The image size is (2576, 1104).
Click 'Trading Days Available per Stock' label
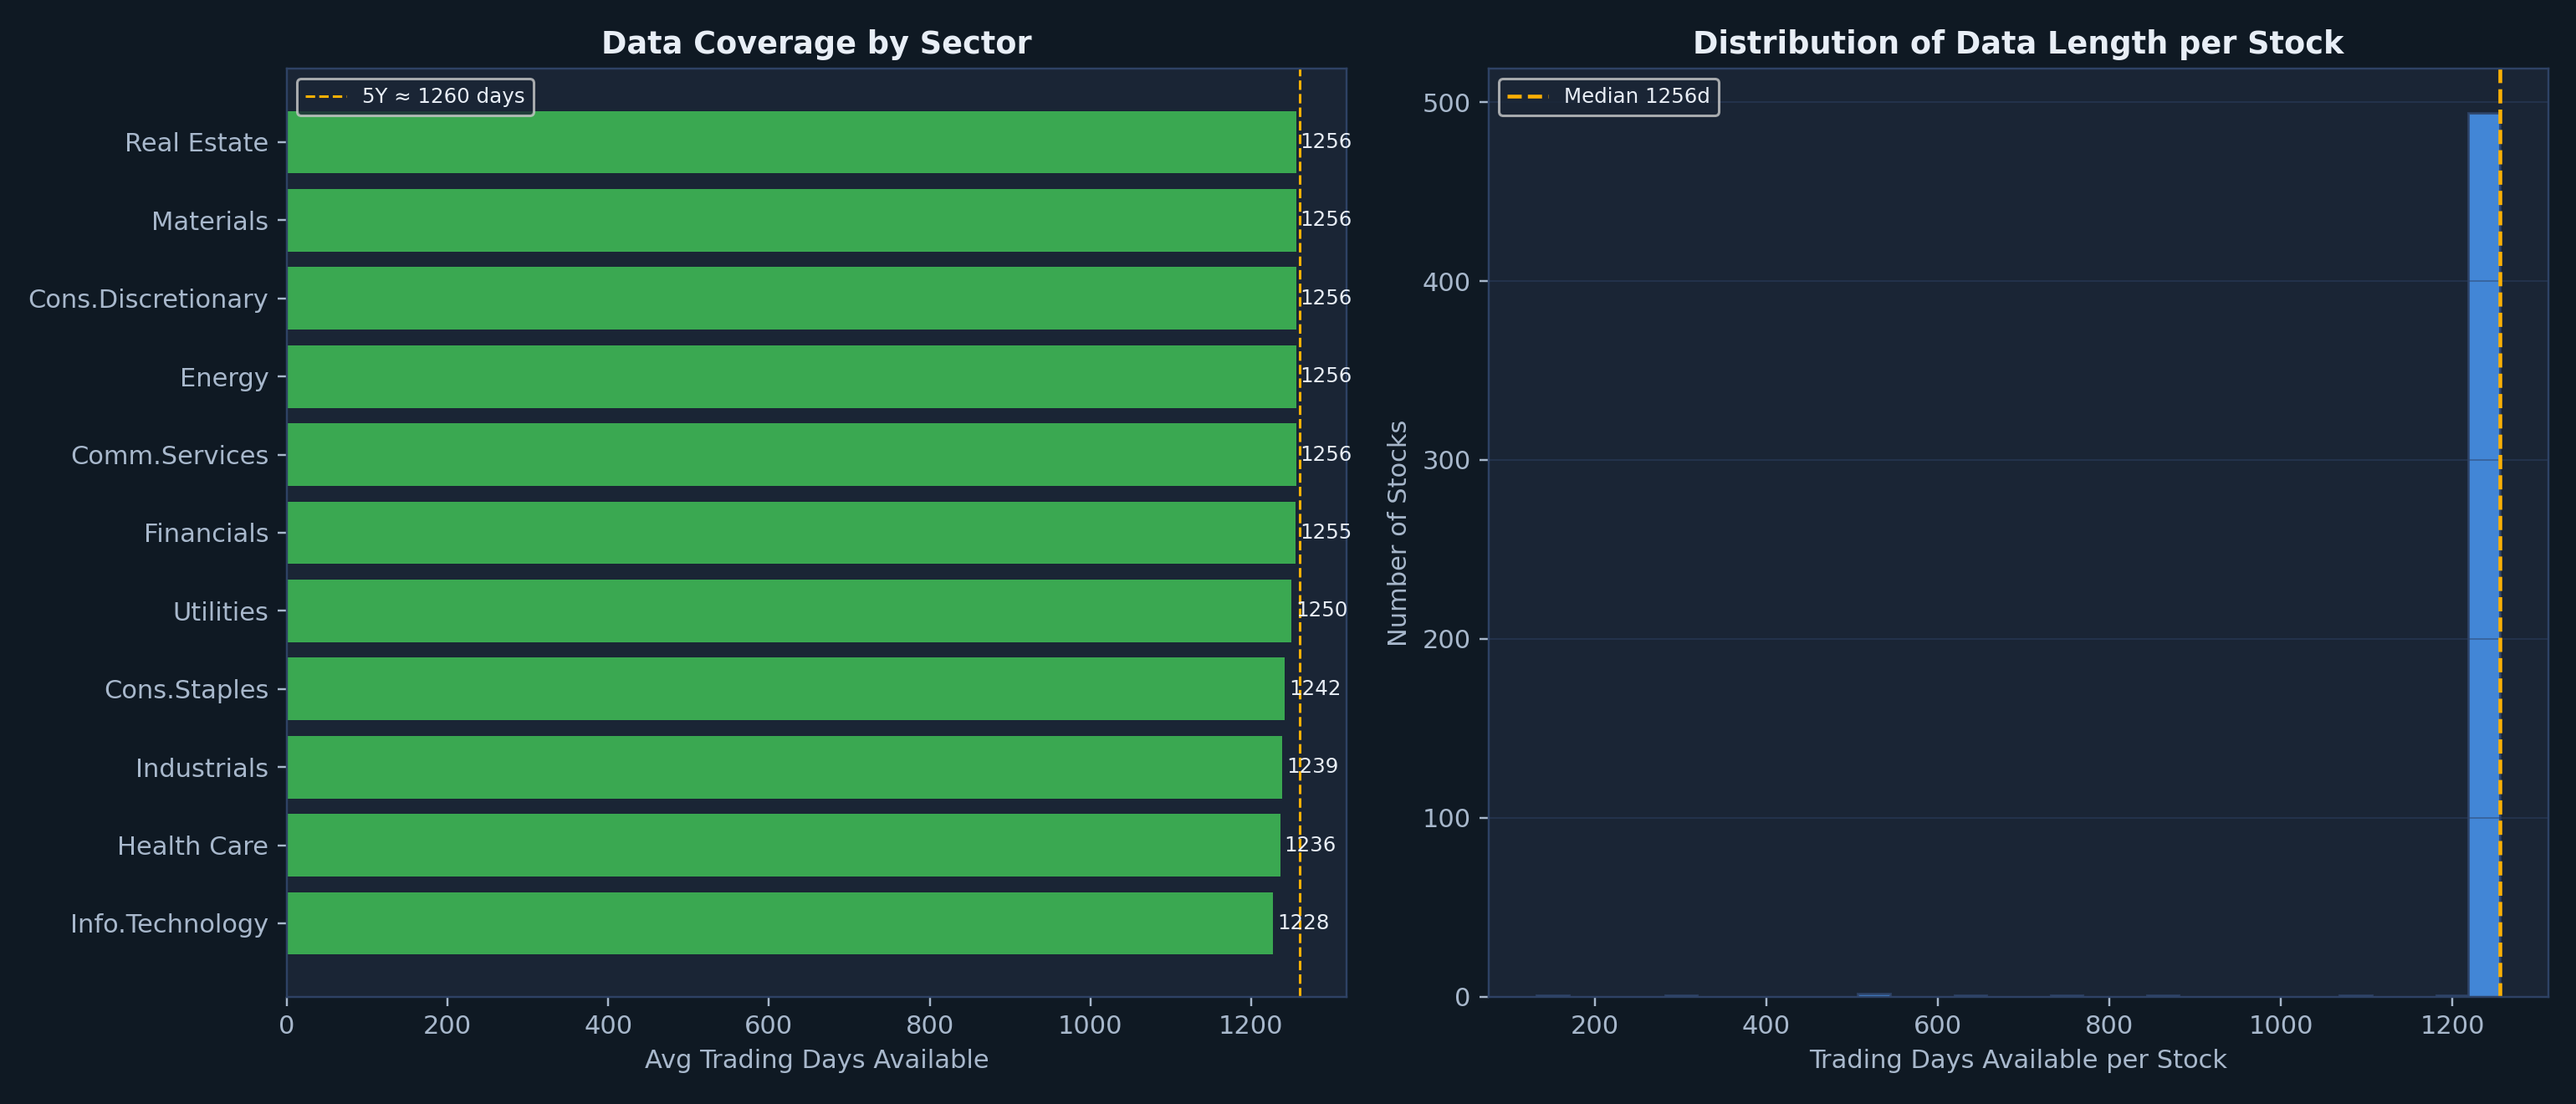click(x=2018, y=1060)
